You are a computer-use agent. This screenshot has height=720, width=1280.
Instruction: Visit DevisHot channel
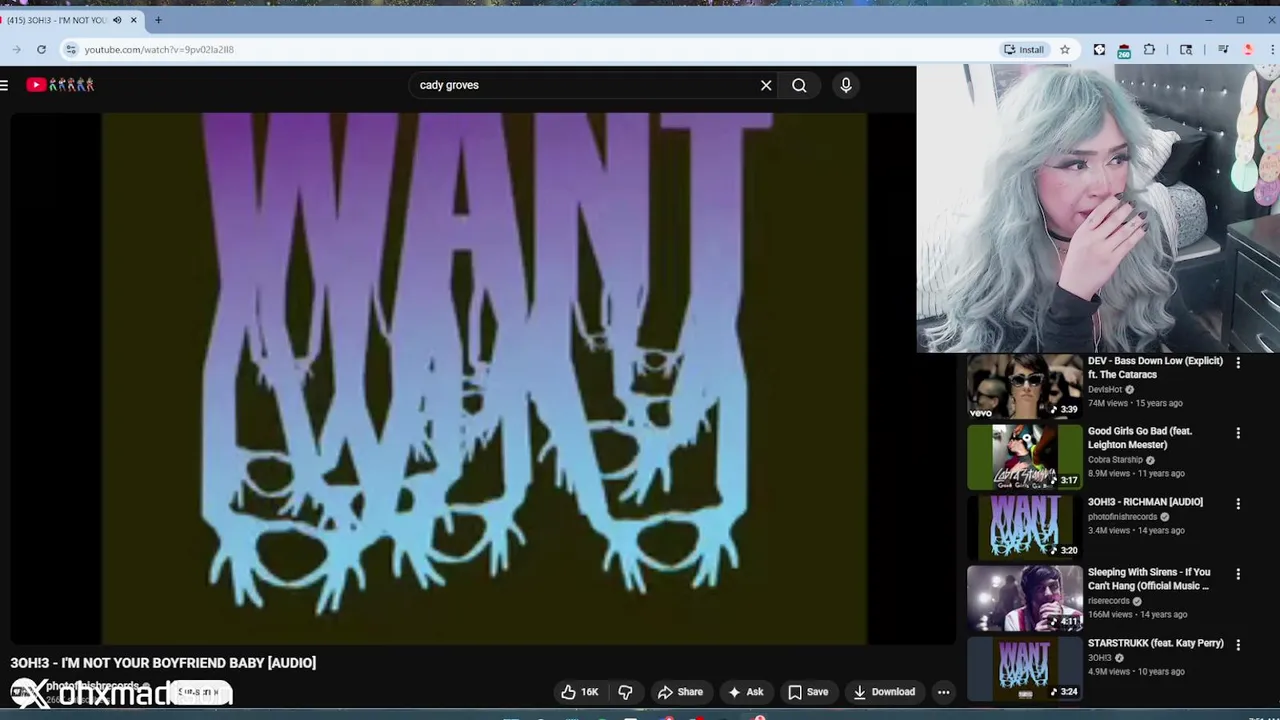[1105, 389]
